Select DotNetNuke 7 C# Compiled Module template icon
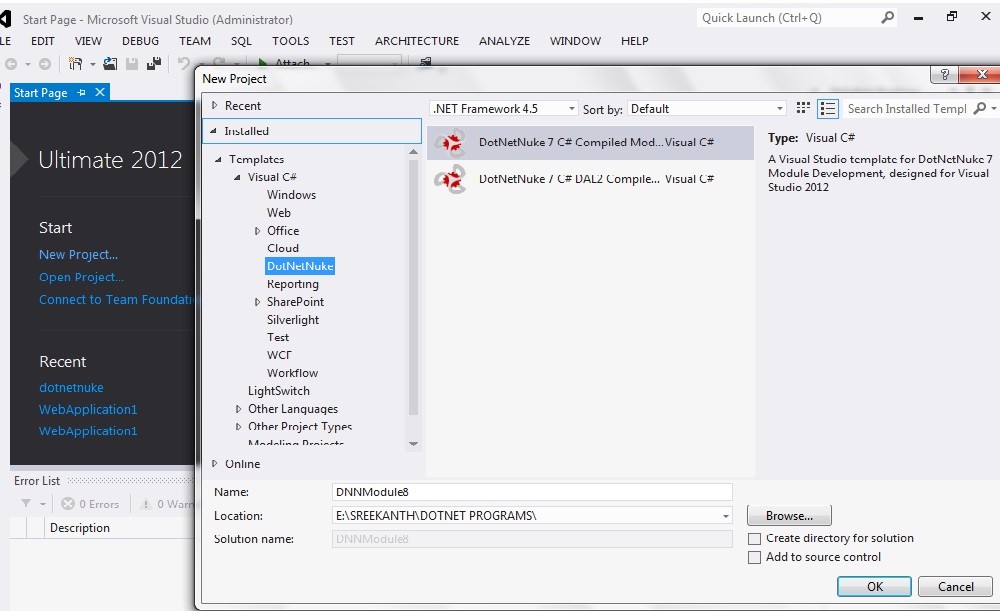The height and width of the screenshot is (611, 1000). (x=451, y=142)
